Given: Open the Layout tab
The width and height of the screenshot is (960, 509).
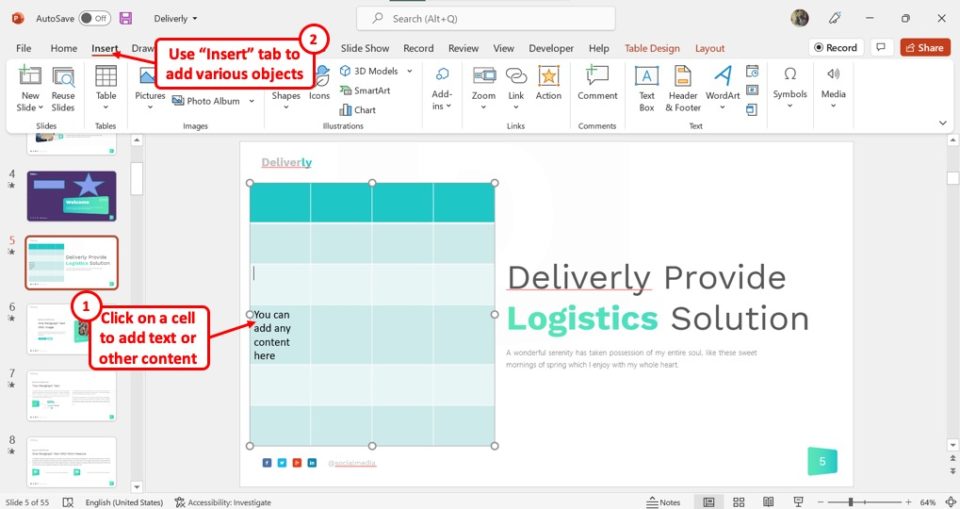Looking at the screenshot, I should (710, 48).
